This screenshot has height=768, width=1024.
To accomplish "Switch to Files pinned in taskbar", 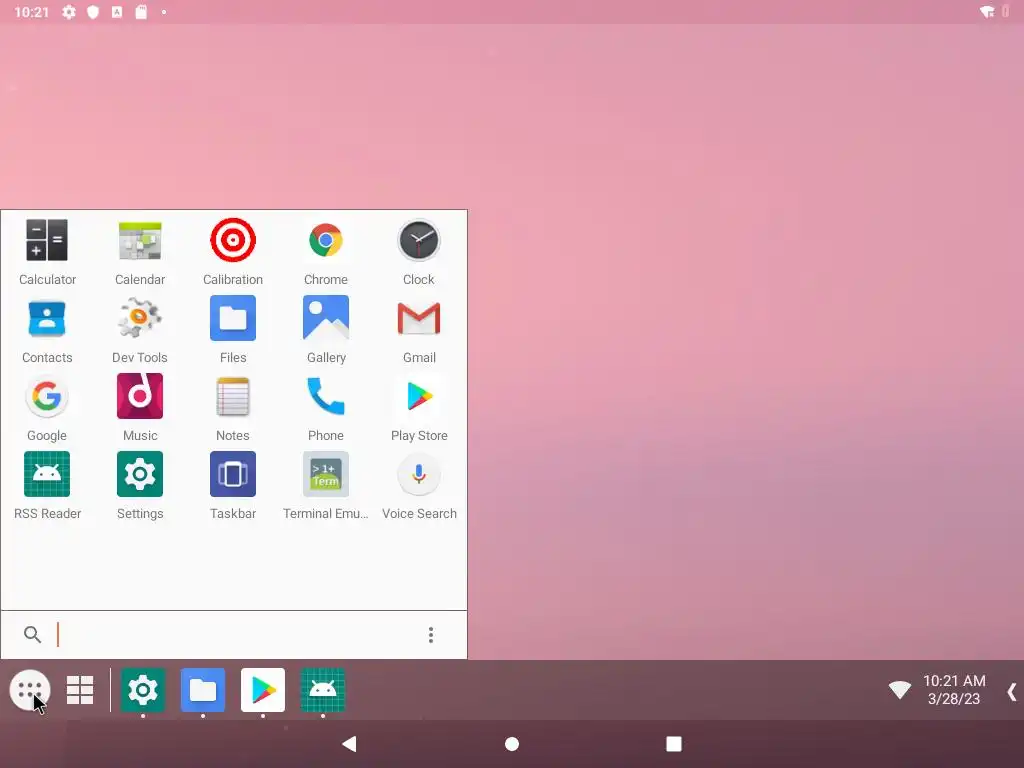I will tap(203, 690).
